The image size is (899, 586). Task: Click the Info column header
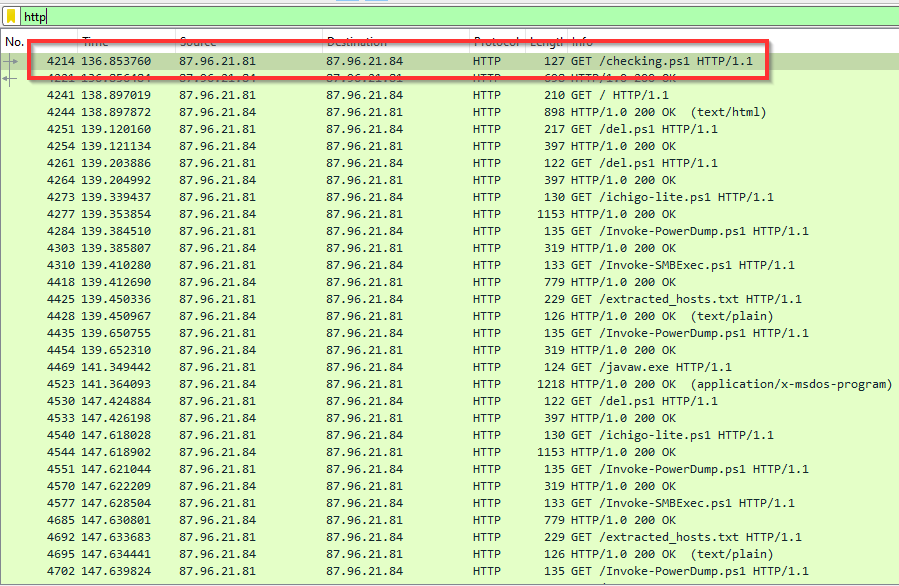pos(582,42)
